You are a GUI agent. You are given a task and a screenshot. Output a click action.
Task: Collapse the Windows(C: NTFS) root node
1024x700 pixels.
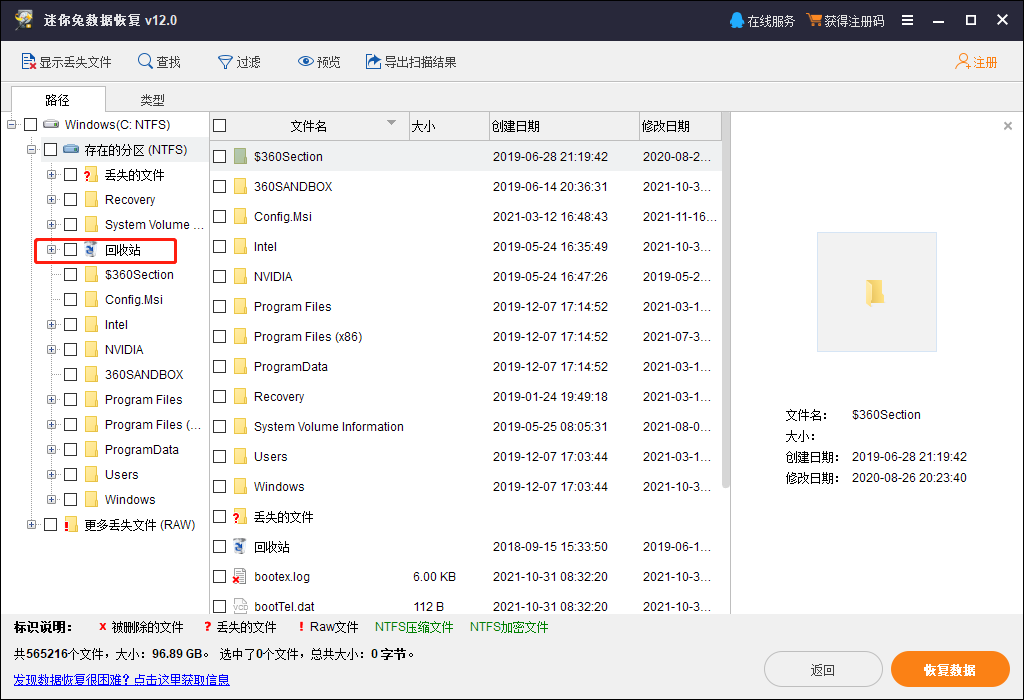point(11,124)
